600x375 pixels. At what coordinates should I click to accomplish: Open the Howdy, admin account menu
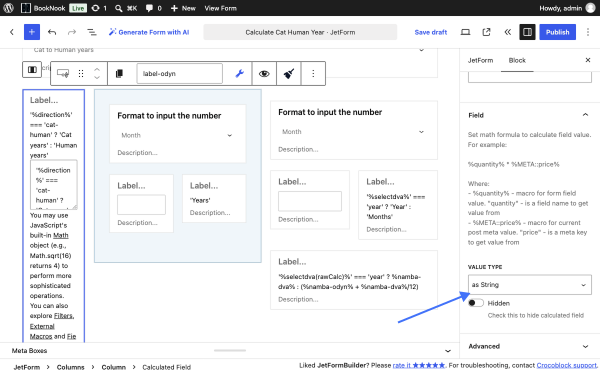(567, 8)
